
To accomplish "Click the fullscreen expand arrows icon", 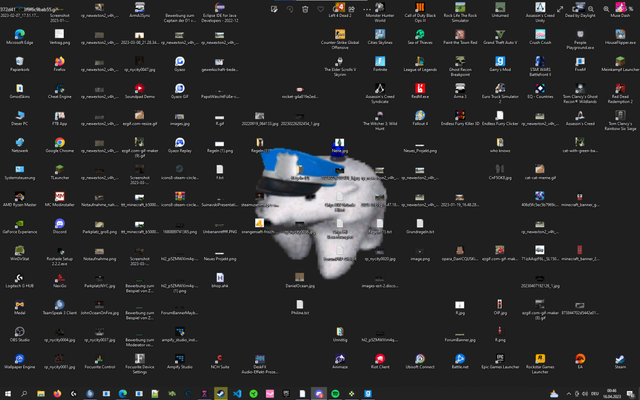I will pos(560,9).
